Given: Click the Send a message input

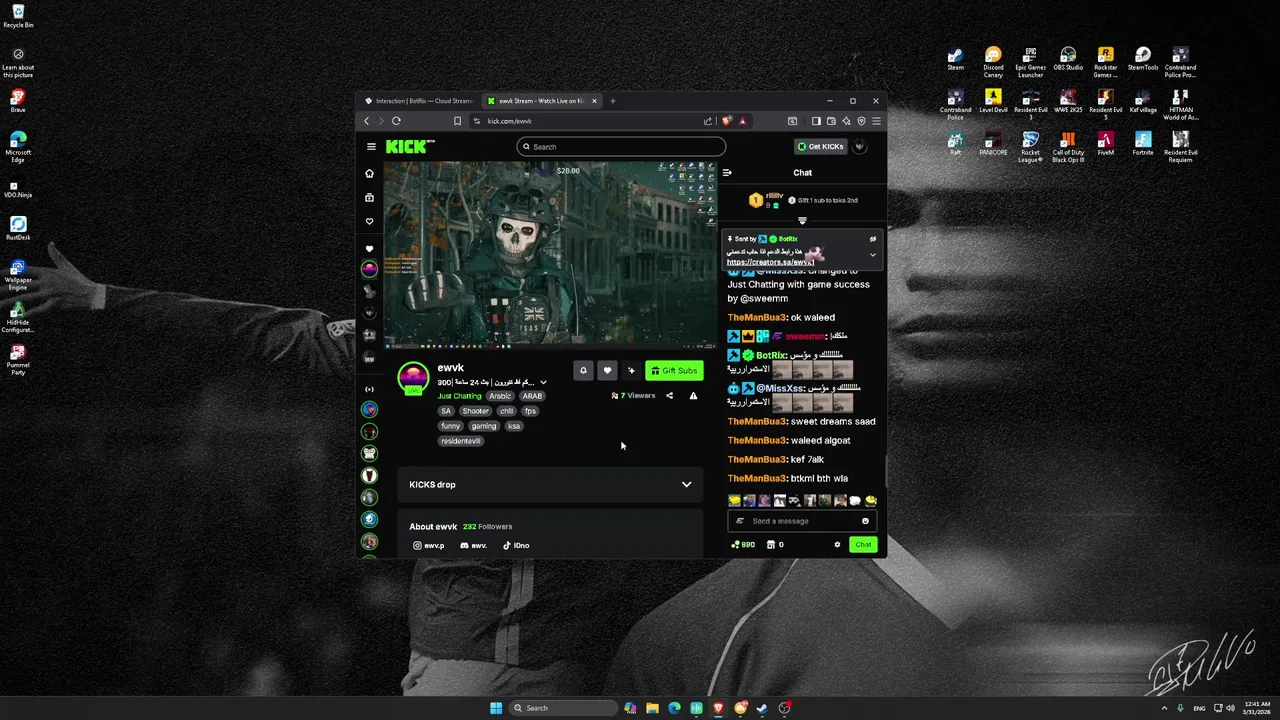Looking at the screenshot, I should tap(803, 521).
